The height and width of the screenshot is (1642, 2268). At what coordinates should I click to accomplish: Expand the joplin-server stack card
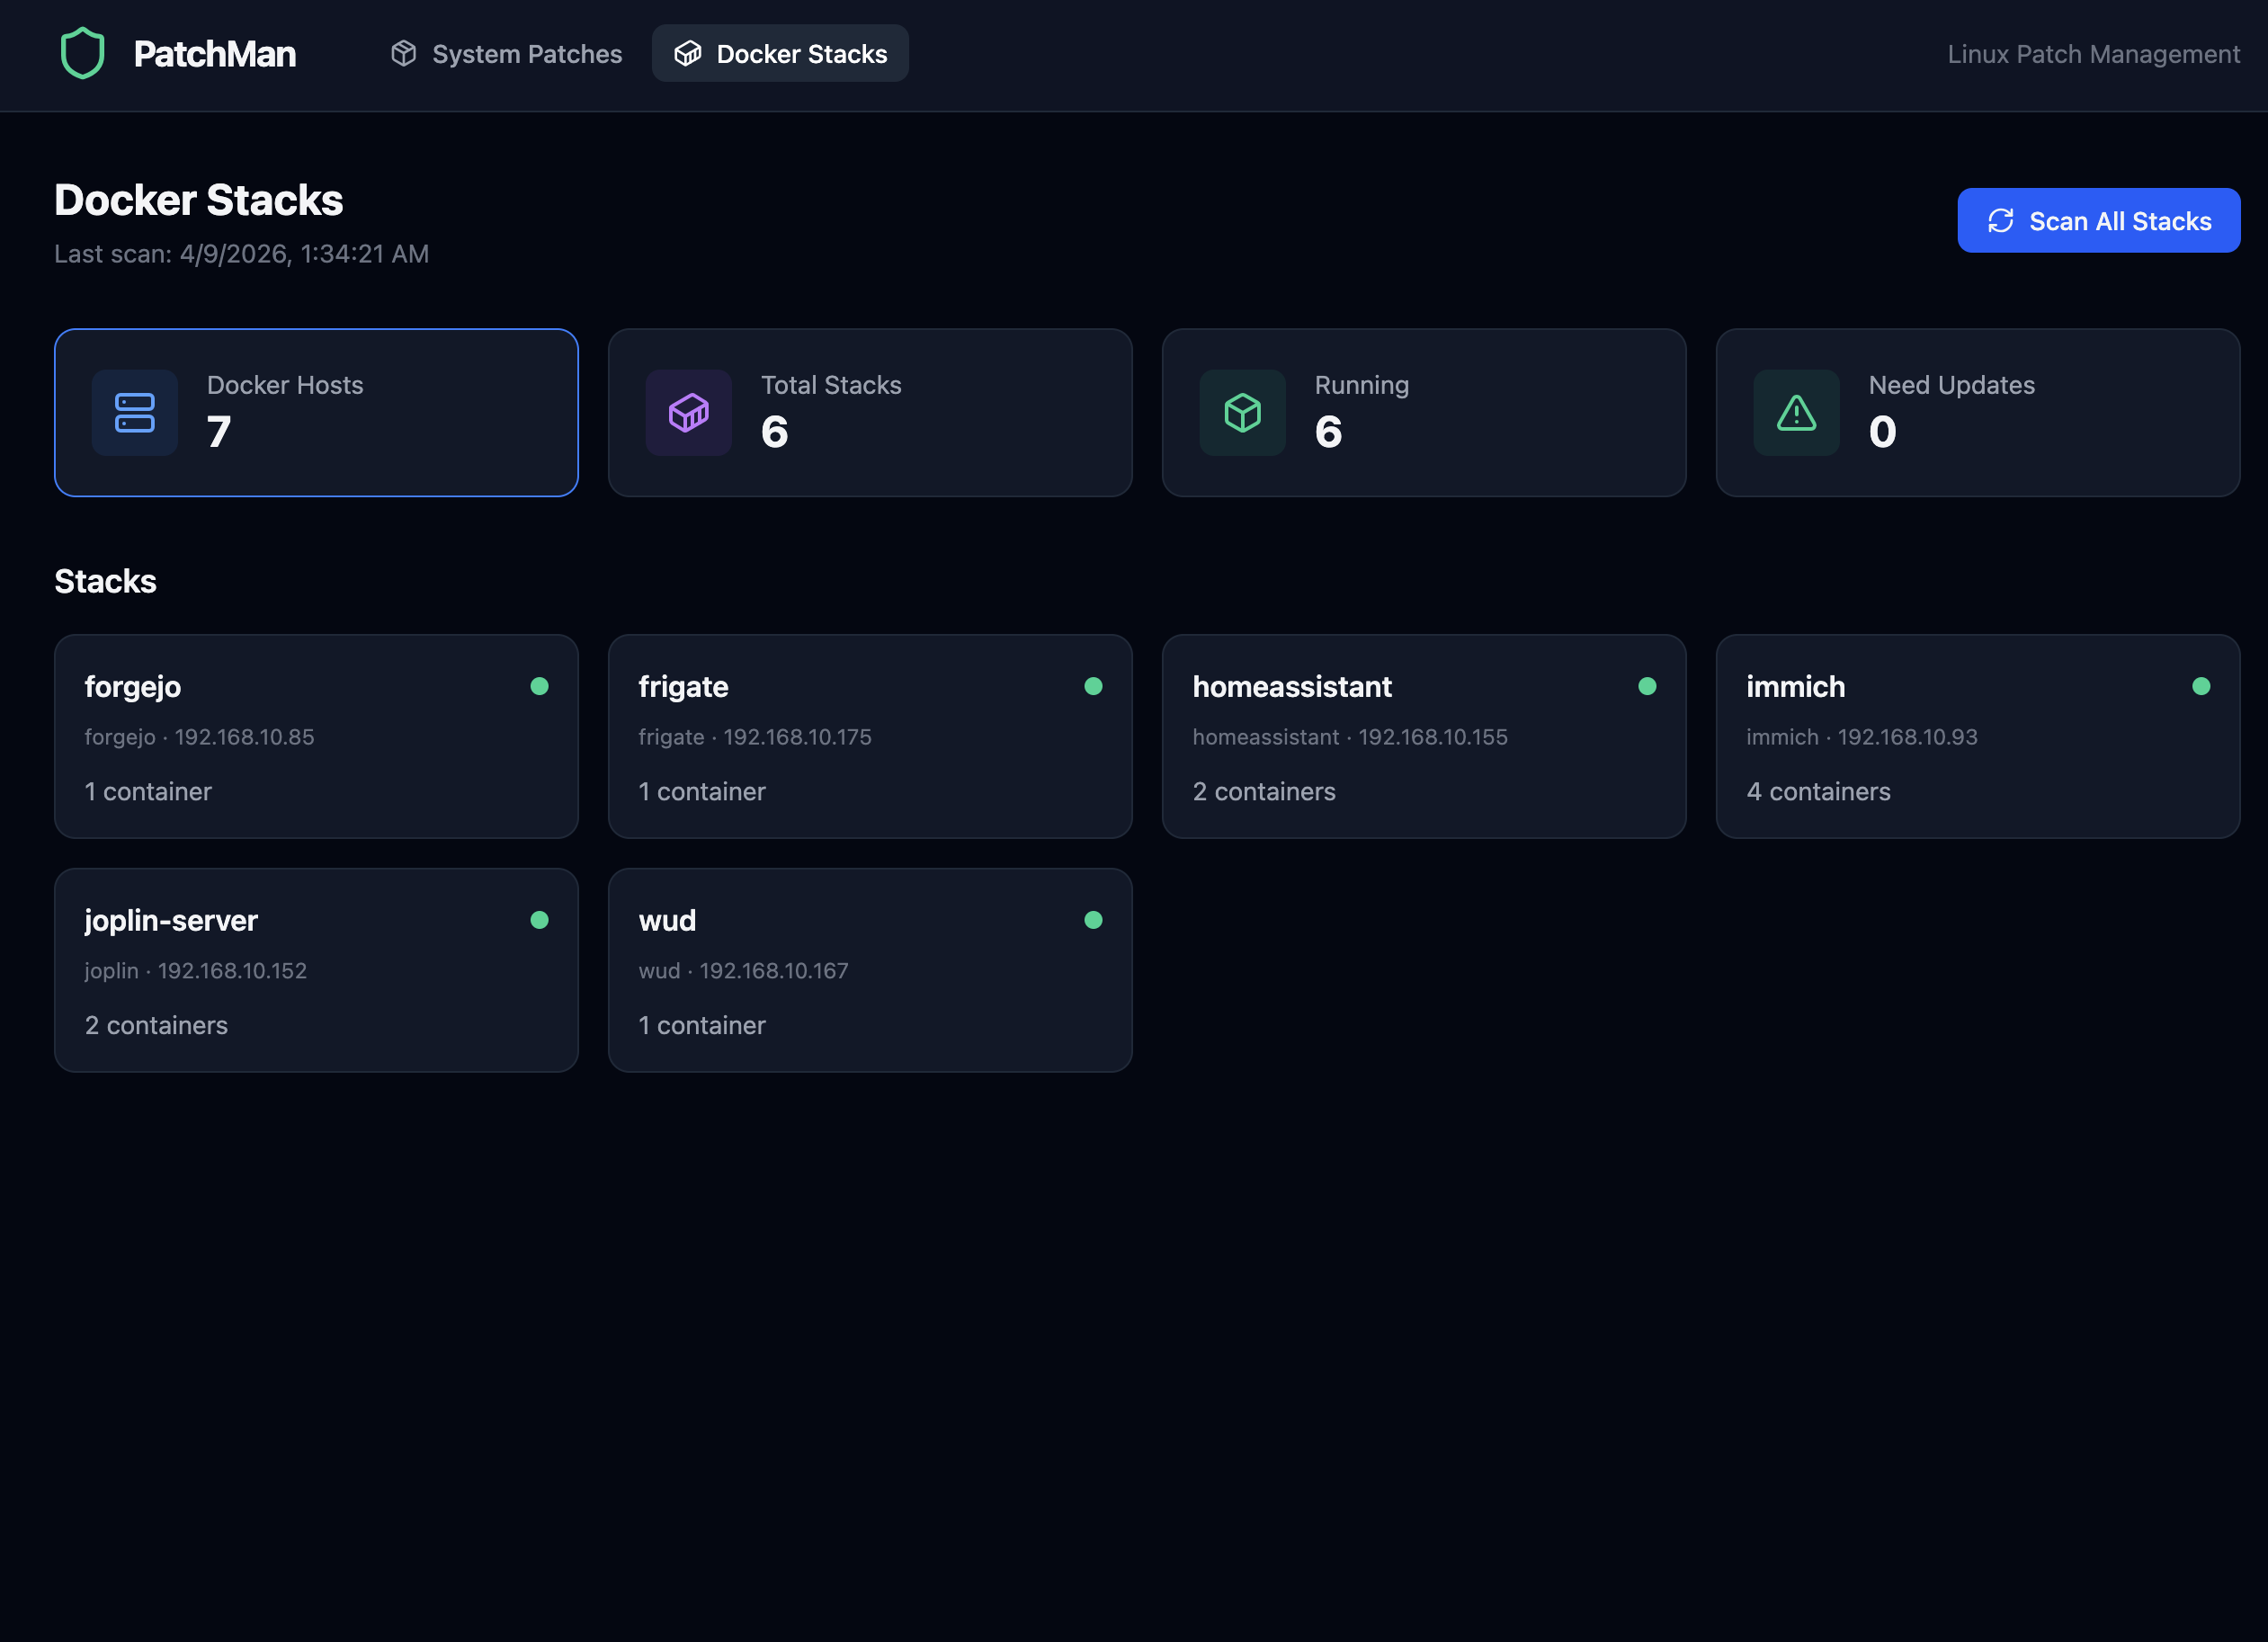point(316,970)
